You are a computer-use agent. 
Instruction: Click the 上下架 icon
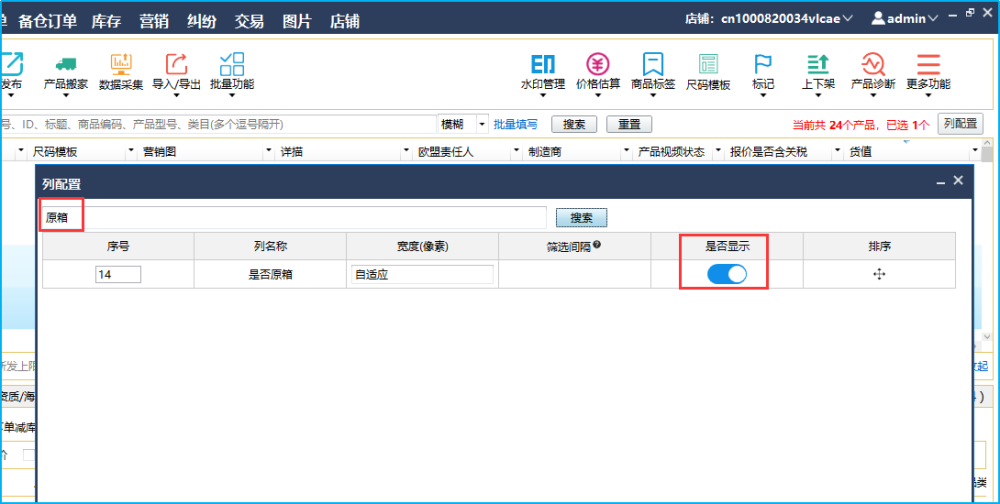coord(818,64)
